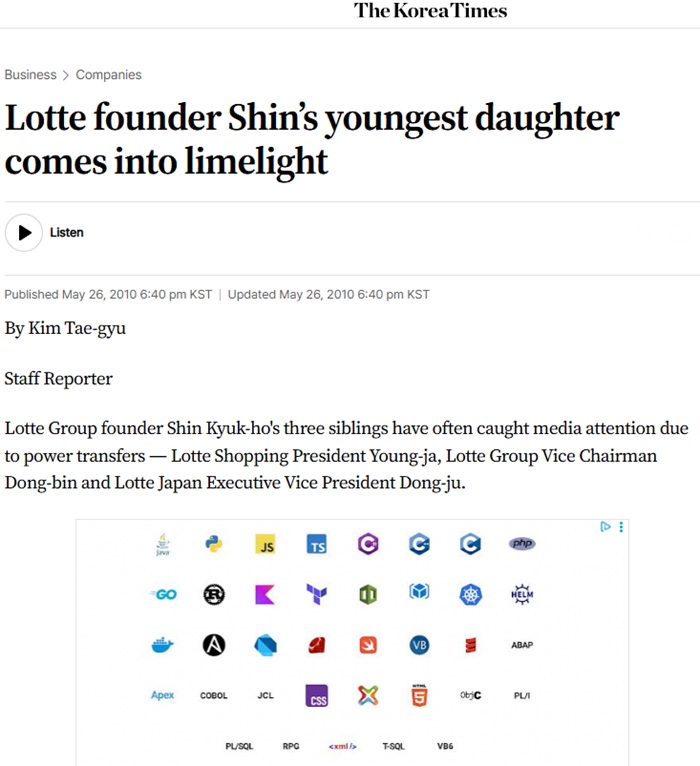Click The Korea Times logo
This screenshot has height=766, width=700.
click(430, 11)
